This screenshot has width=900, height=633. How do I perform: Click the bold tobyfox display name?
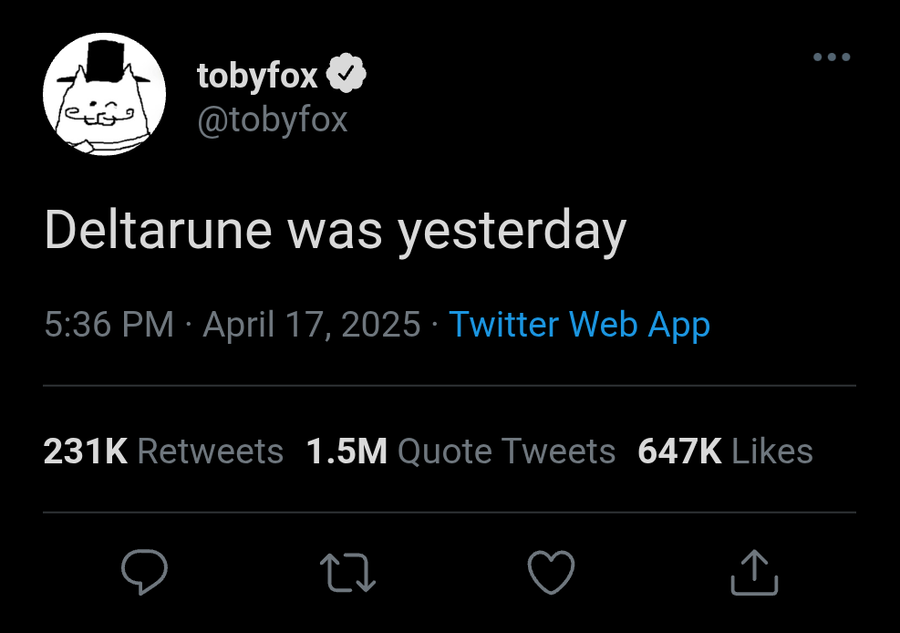(x=258, y=75)
